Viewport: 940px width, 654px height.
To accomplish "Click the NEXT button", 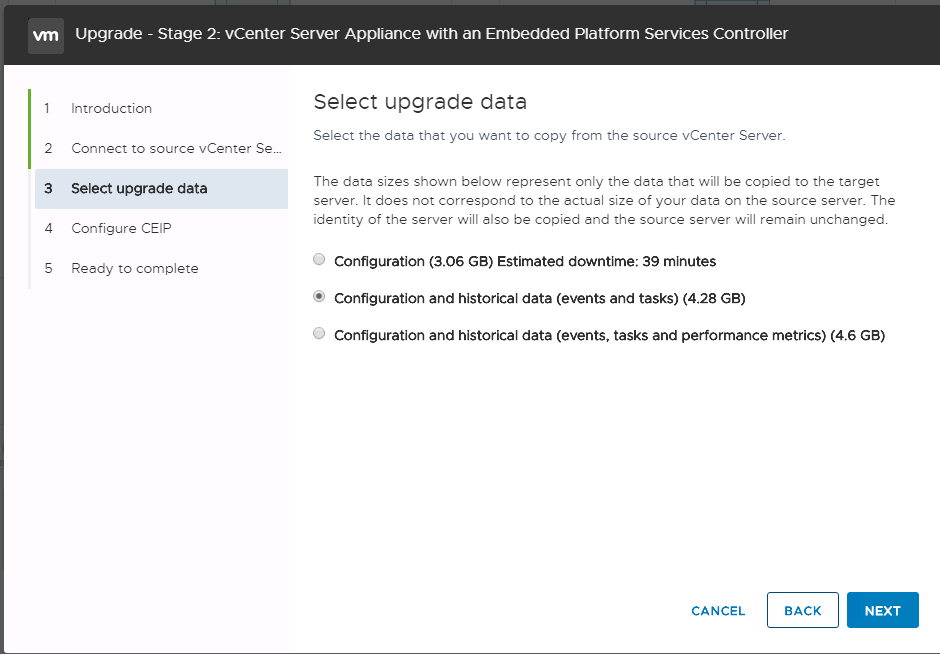I will tap(882, 610).
